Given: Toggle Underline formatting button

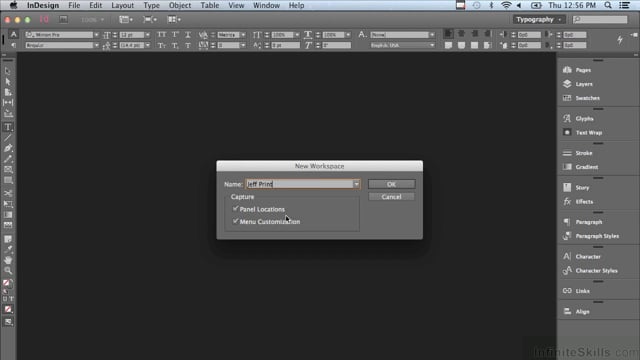Looking at the screenshot, I should point(188,35).
